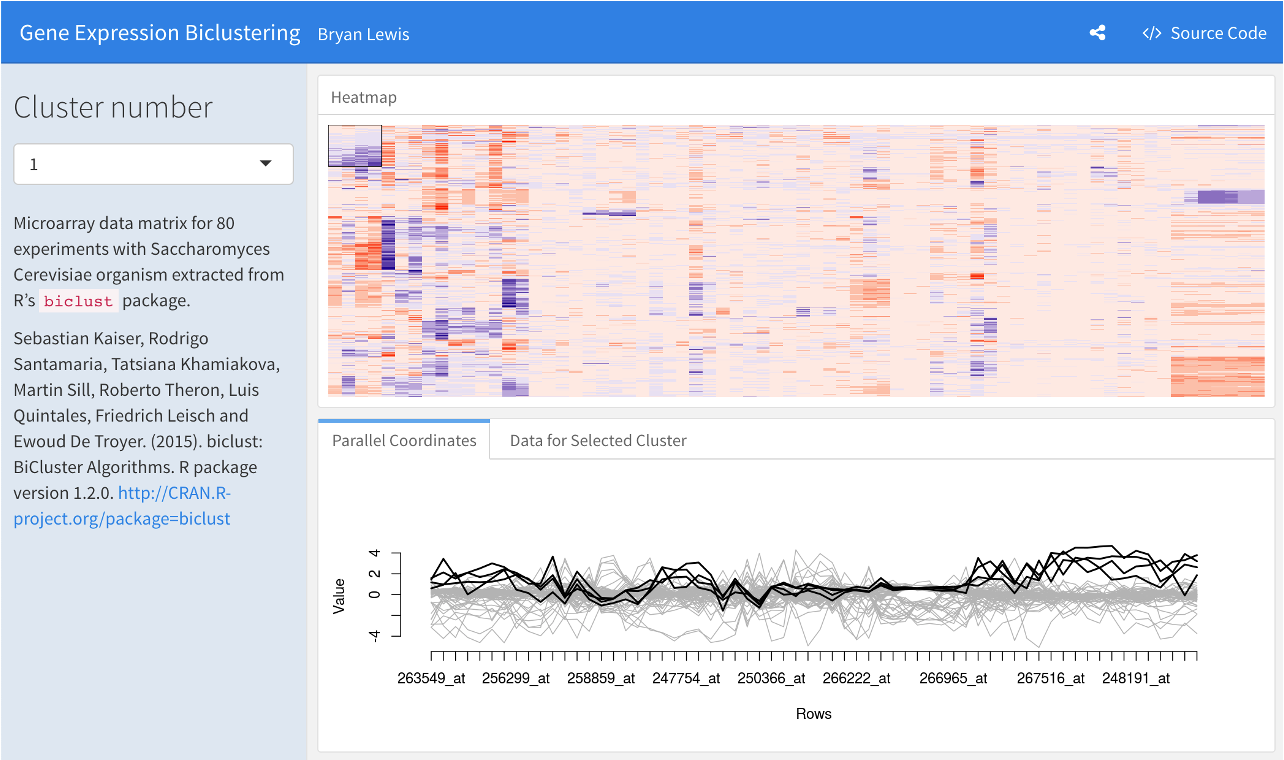1284x760 pixels.
Task: Click the red biclust code label in the sidebar
Action: coord(84,301)
